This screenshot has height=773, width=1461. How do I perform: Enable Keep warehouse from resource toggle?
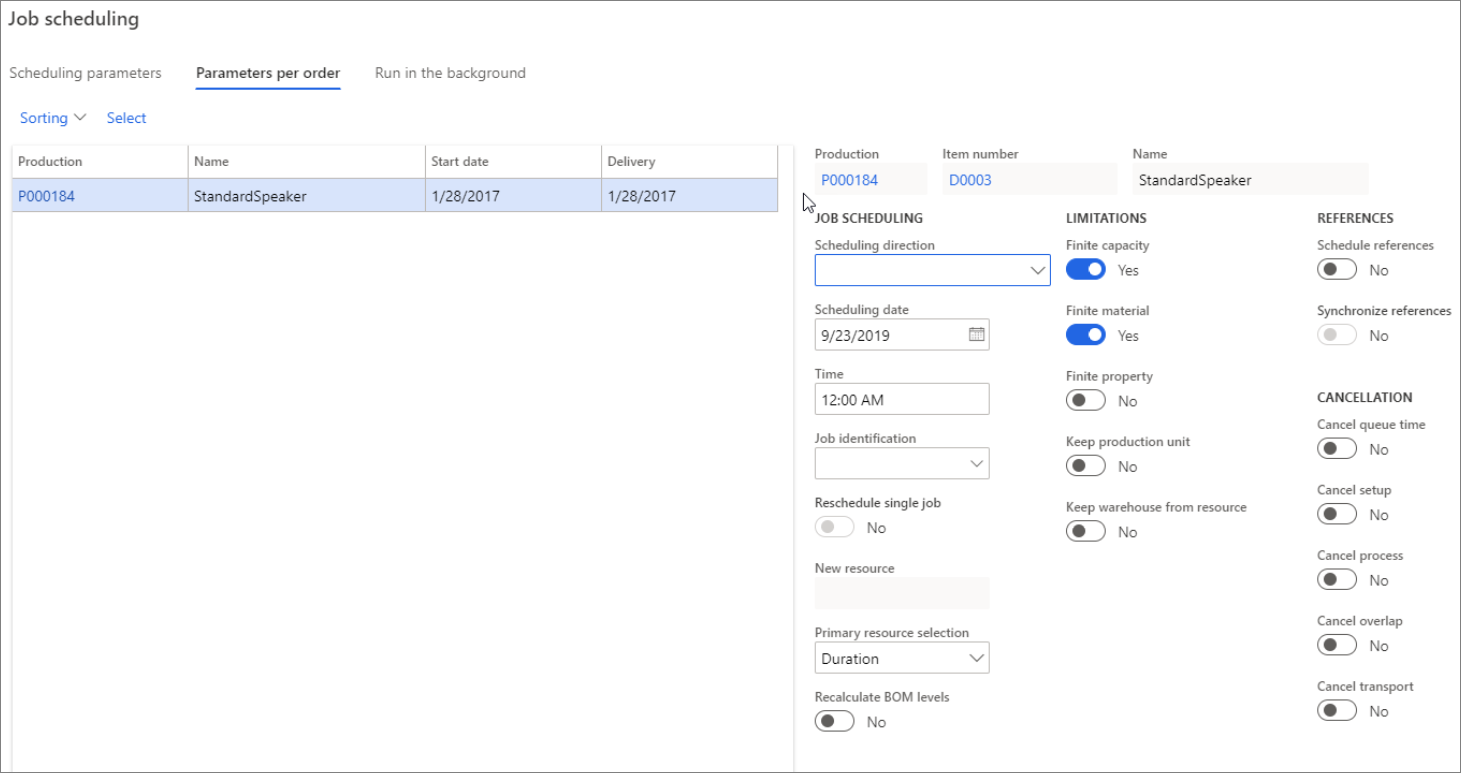[1086, 532]
